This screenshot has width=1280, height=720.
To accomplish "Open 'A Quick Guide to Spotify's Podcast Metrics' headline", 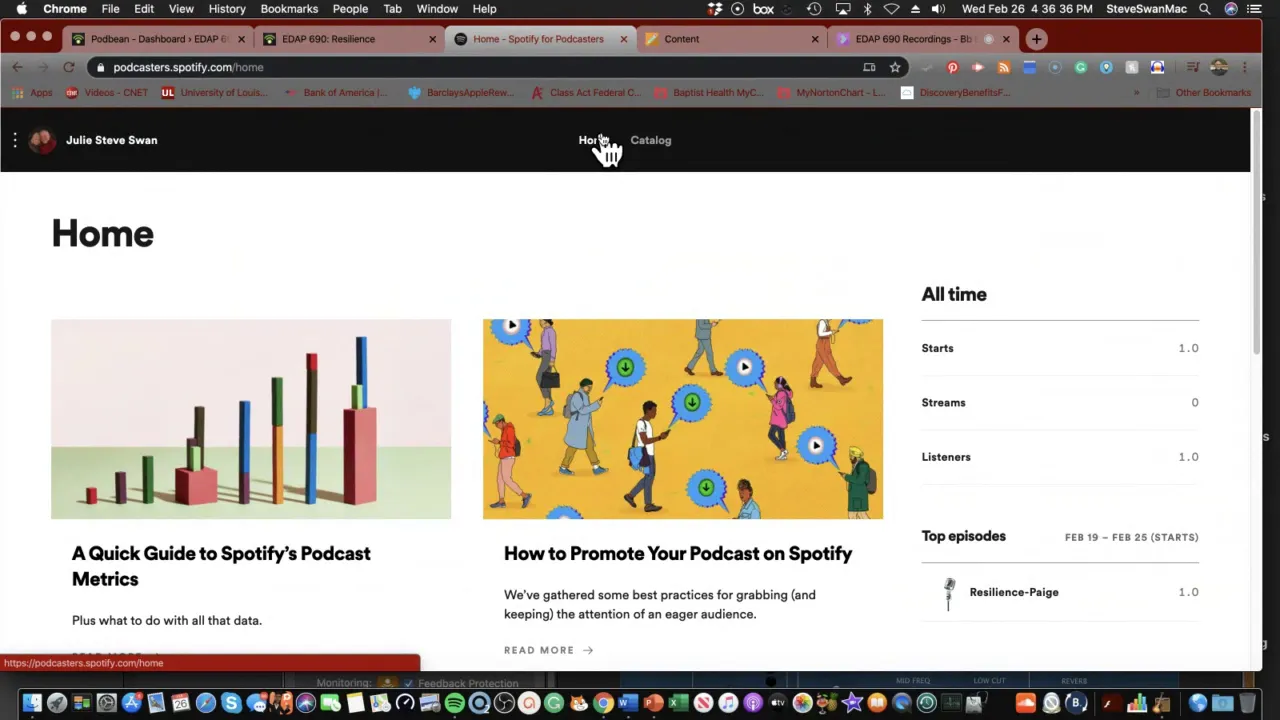I will tap(221, 566).
